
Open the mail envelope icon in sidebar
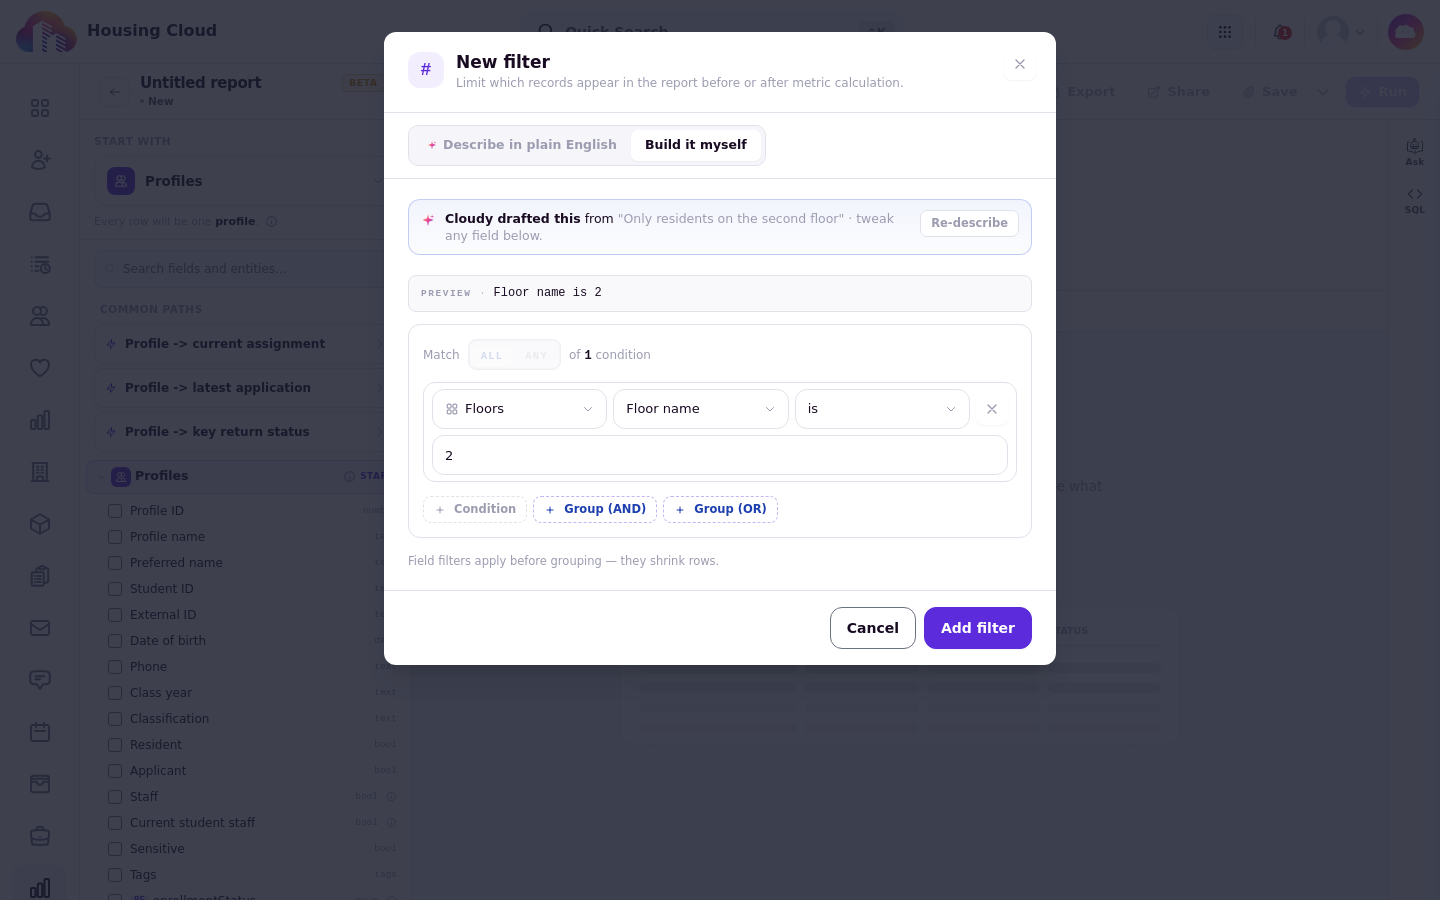(x=40, y=628)
